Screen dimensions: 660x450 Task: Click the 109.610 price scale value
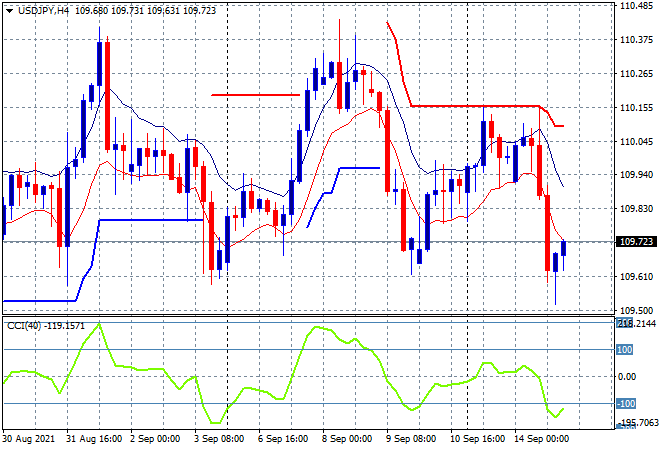(636, 277)
